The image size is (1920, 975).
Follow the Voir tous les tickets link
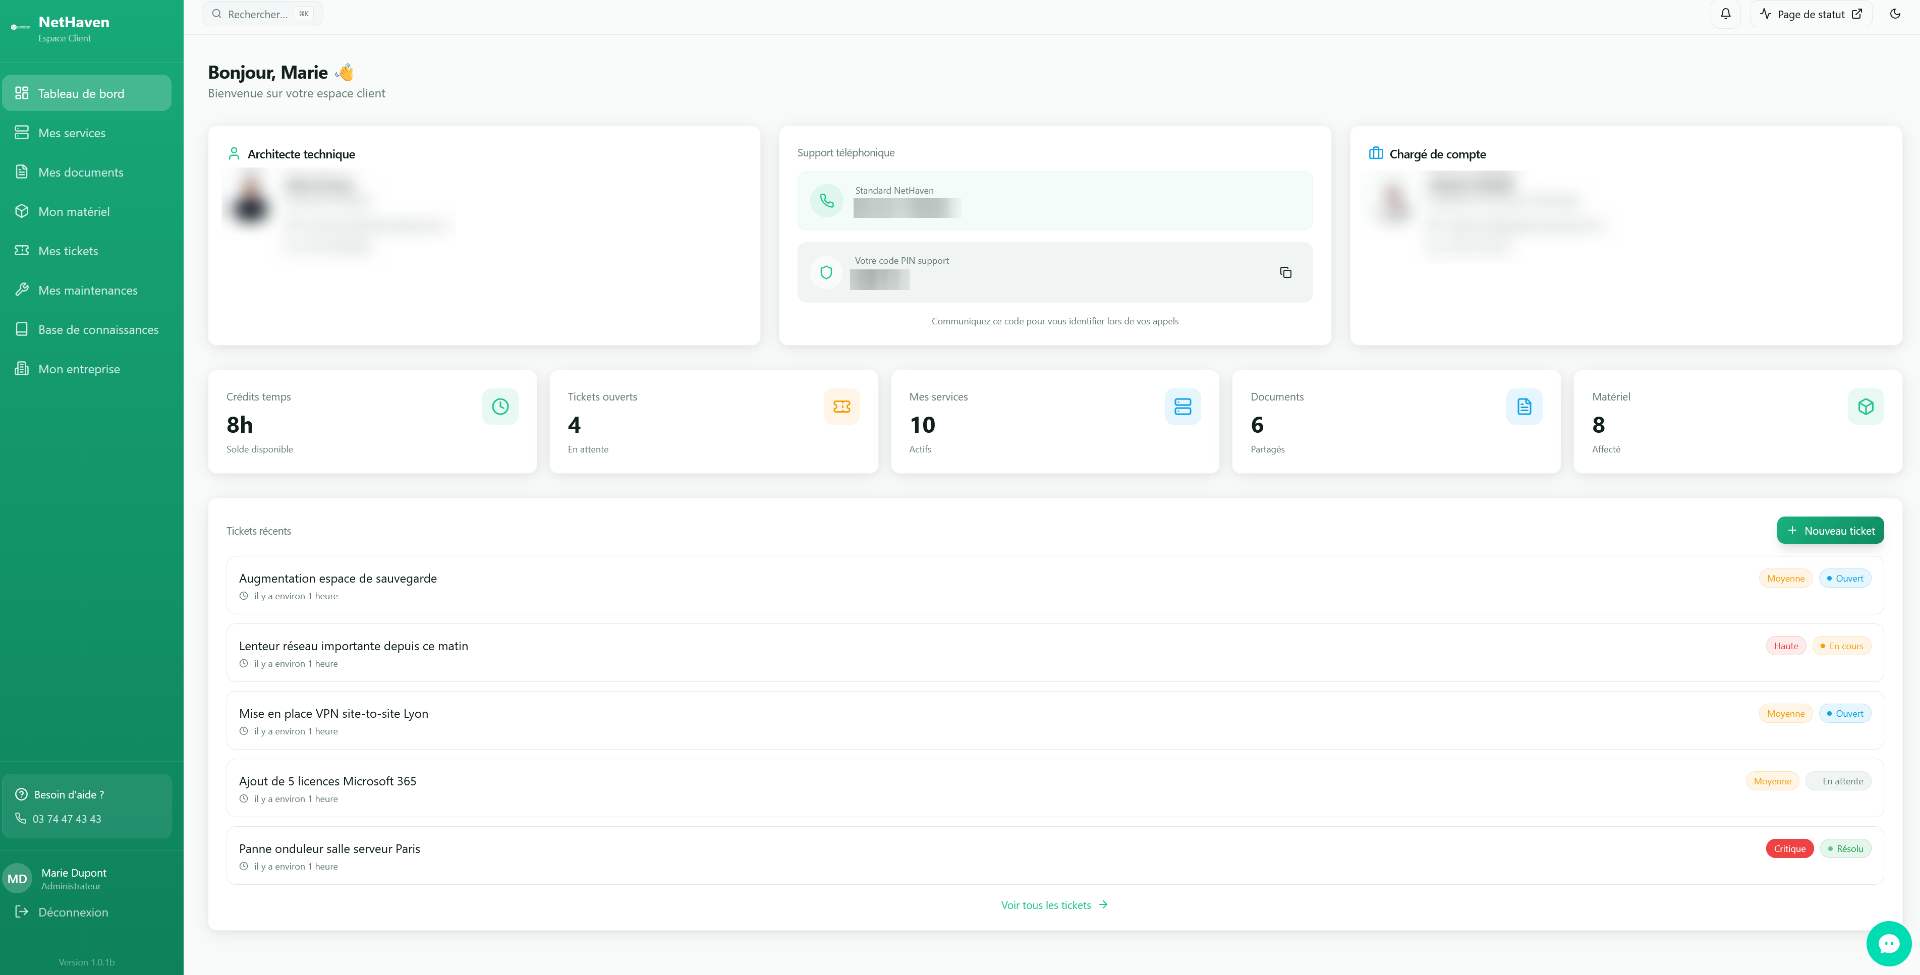click(1055, 905)
